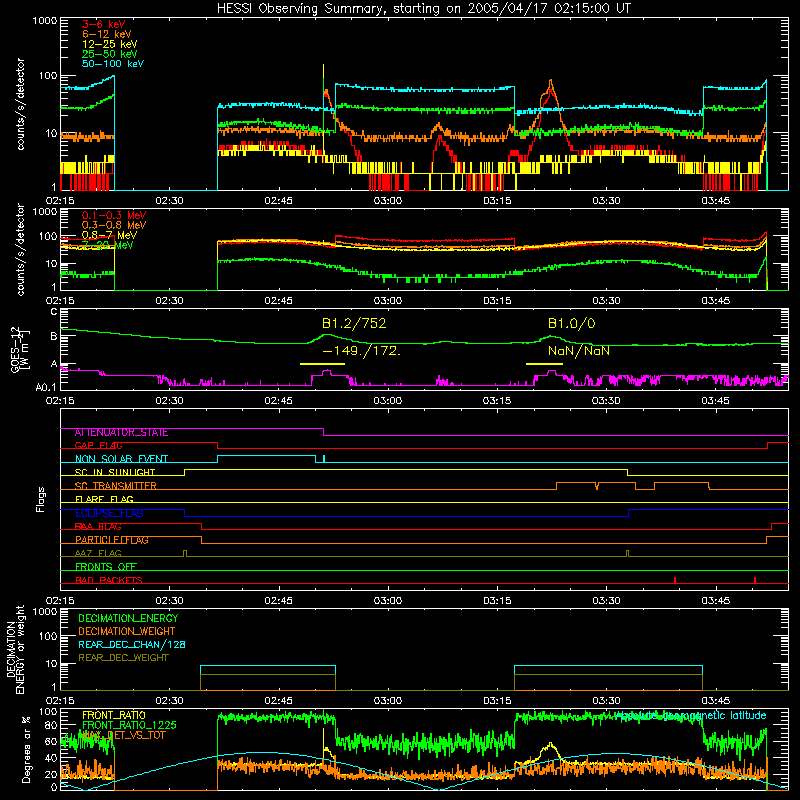Click the REAR_DEC_WEIGHT legend label
The height and width of the screenshot is (800, 800).
[123, 658]
